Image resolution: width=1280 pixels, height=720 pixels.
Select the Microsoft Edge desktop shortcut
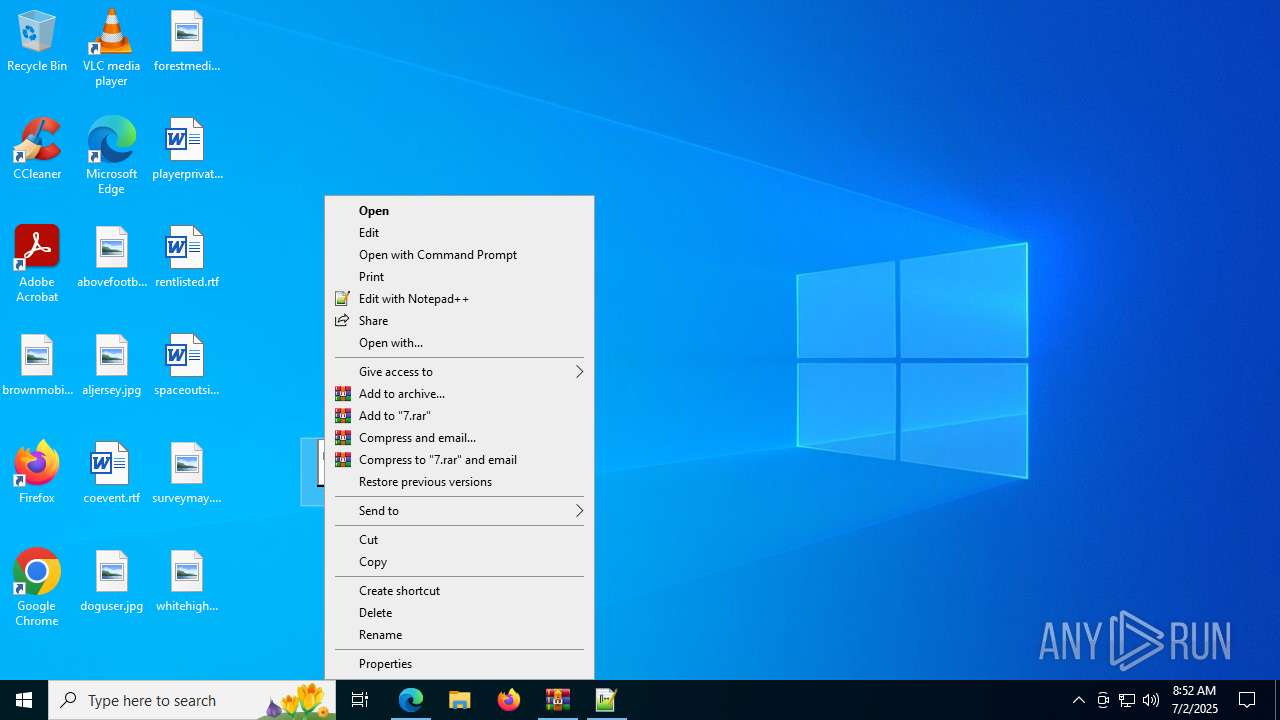click(x=111, y=156)
